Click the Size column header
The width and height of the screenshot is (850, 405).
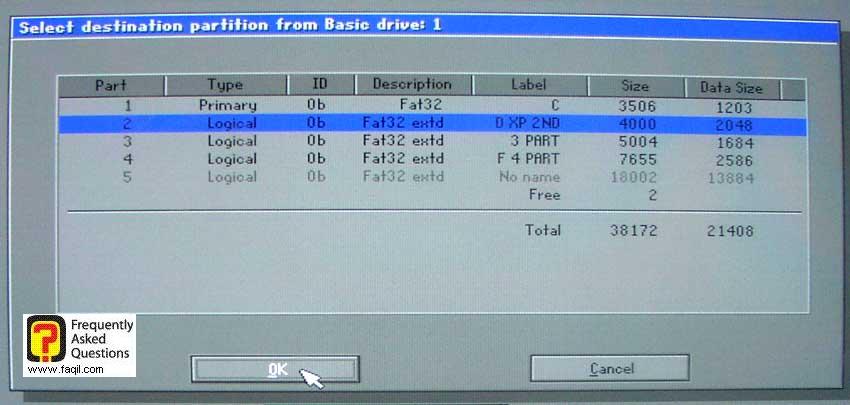635,87
